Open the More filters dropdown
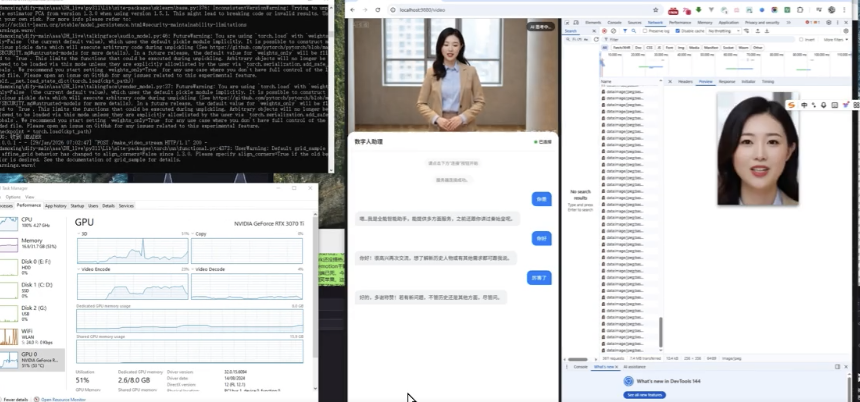 [836, 39]
